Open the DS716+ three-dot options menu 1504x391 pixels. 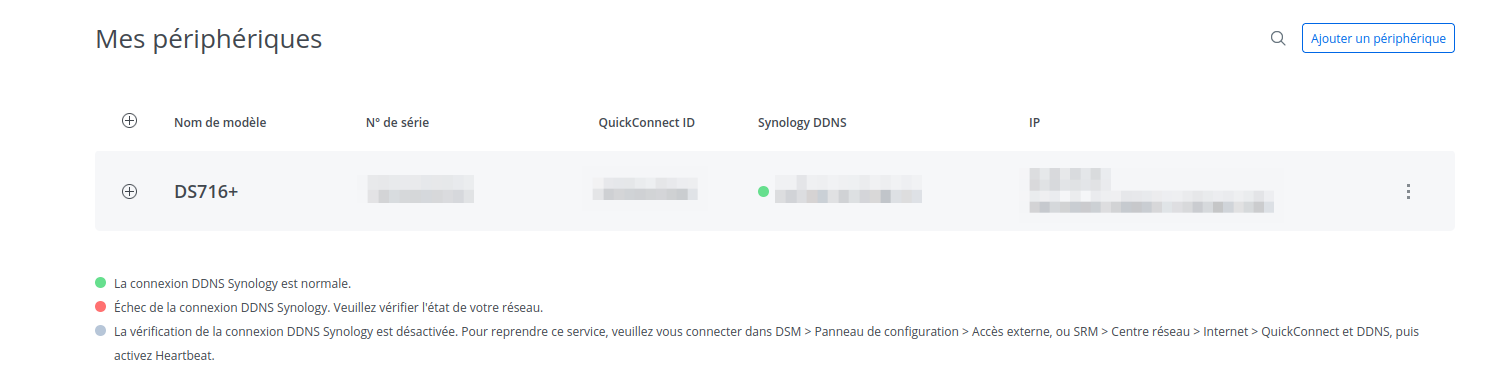pyautogui.click(x=1408, y=191)
